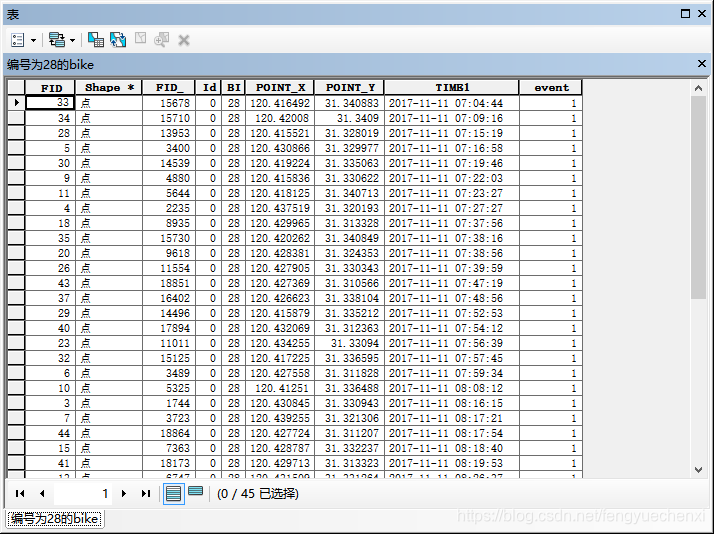Click the POINT_Y column header
Screen dimensions: 714x534
[x=349, y=87]
